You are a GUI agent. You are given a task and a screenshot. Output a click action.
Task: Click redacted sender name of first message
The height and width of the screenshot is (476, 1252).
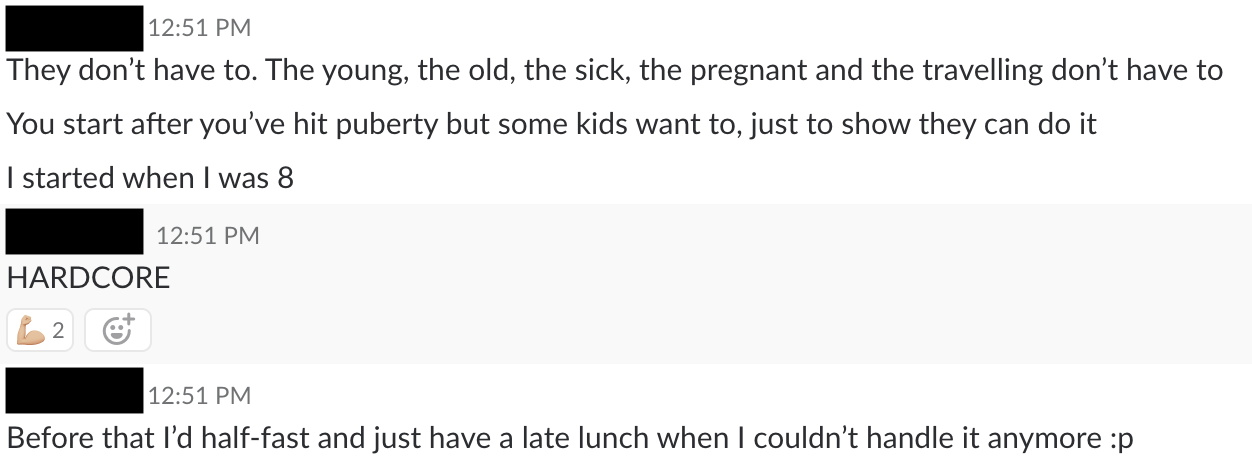(74, 28)
